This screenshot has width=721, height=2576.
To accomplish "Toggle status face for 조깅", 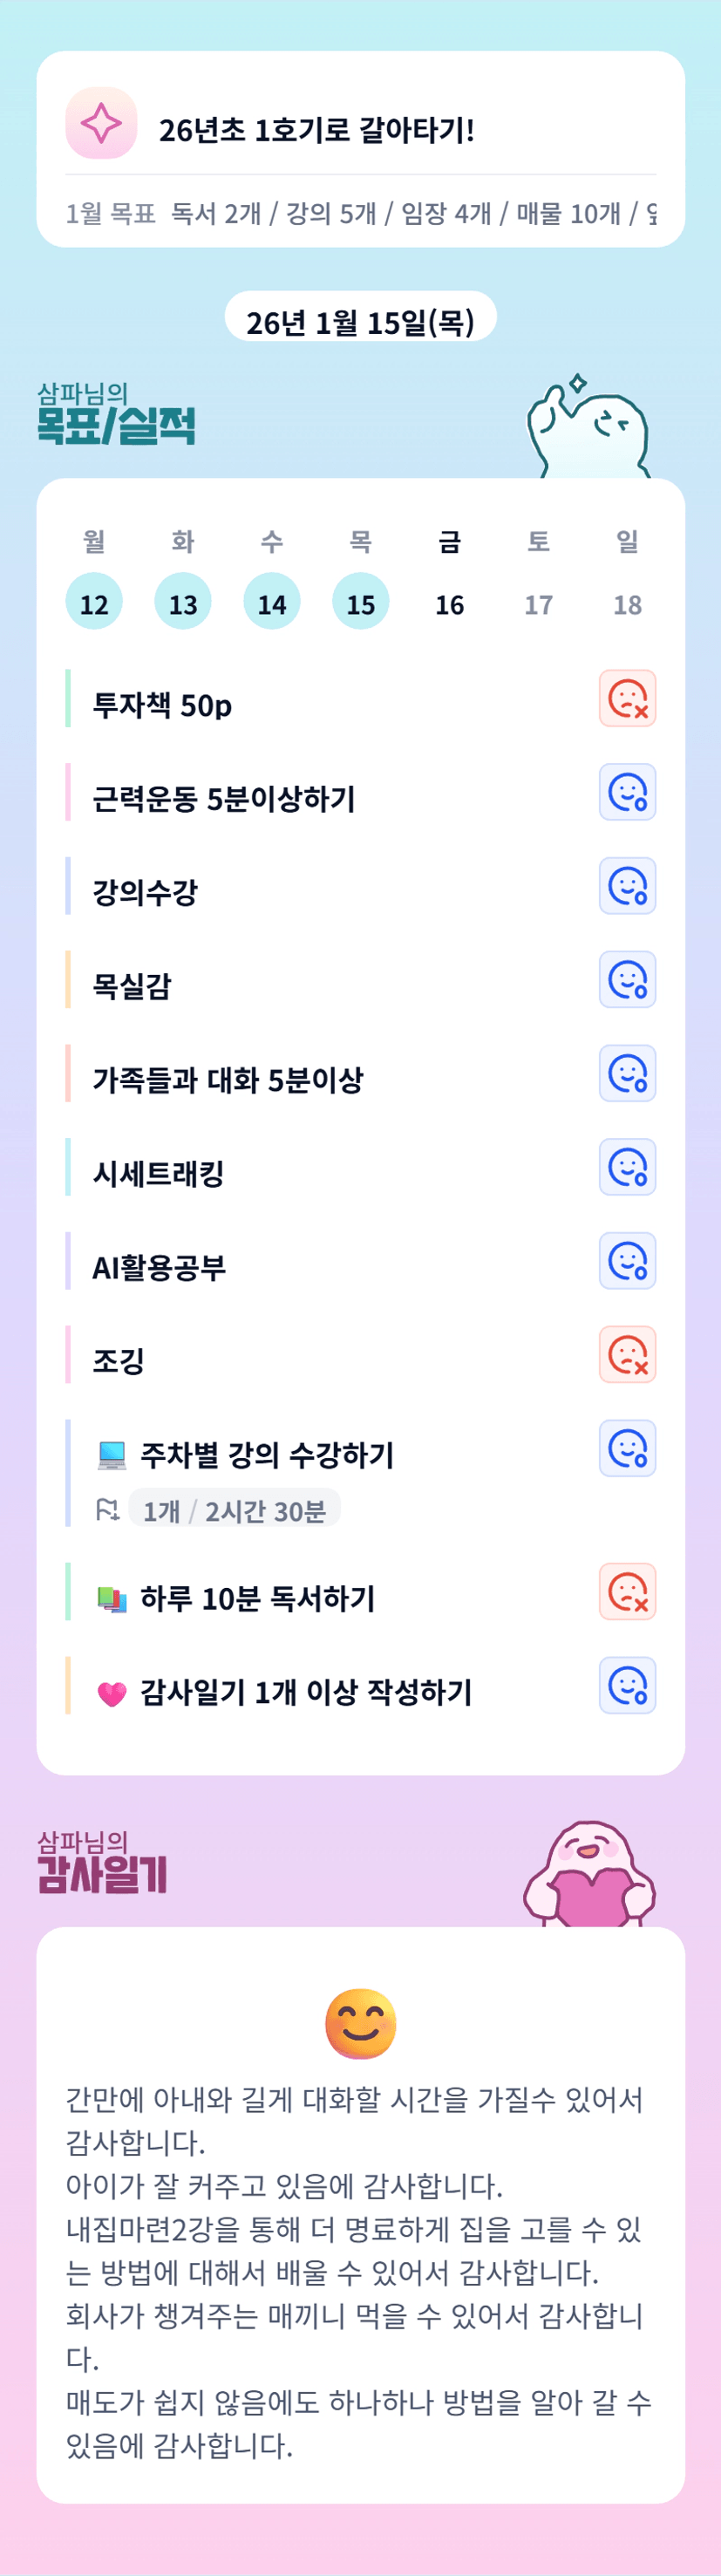I will click(627, 1355).
